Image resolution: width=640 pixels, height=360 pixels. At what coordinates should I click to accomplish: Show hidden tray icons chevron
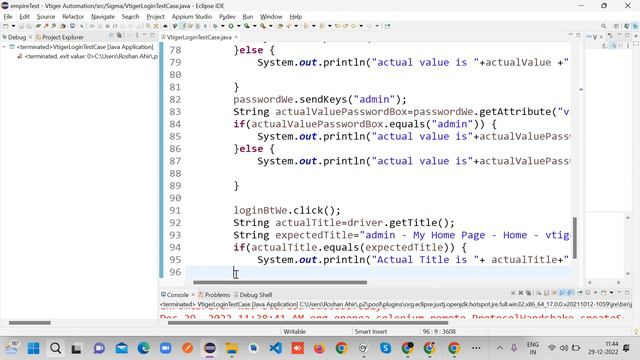[x=500, y=348]
